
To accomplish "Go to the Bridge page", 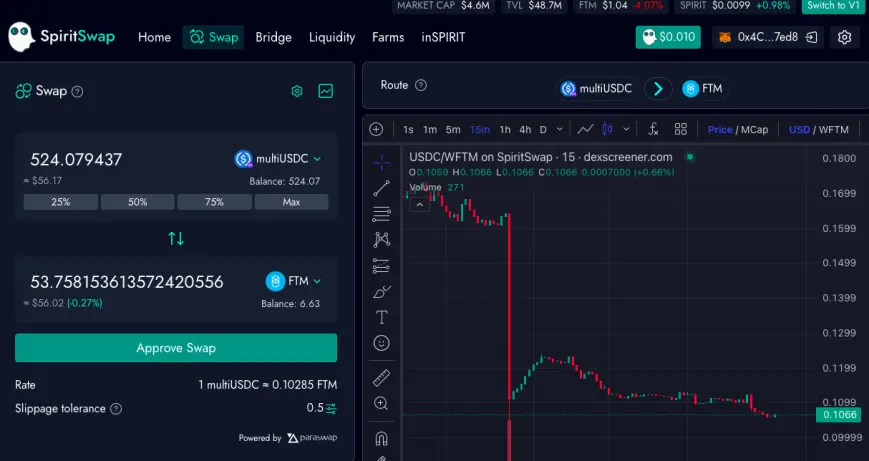I will point(273,37).
